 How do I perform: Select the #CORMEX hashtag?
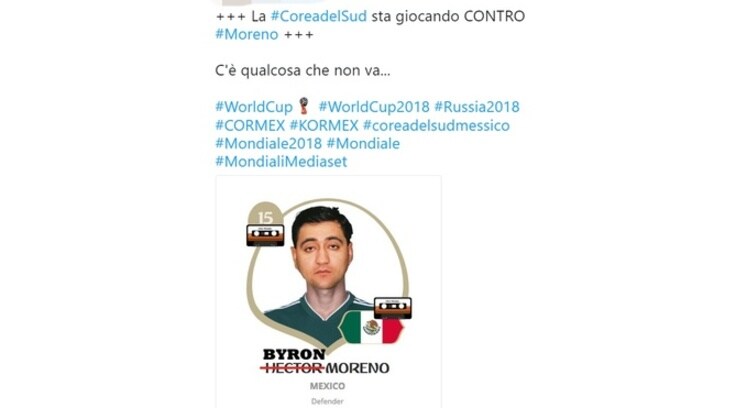(x=250, y=125)
